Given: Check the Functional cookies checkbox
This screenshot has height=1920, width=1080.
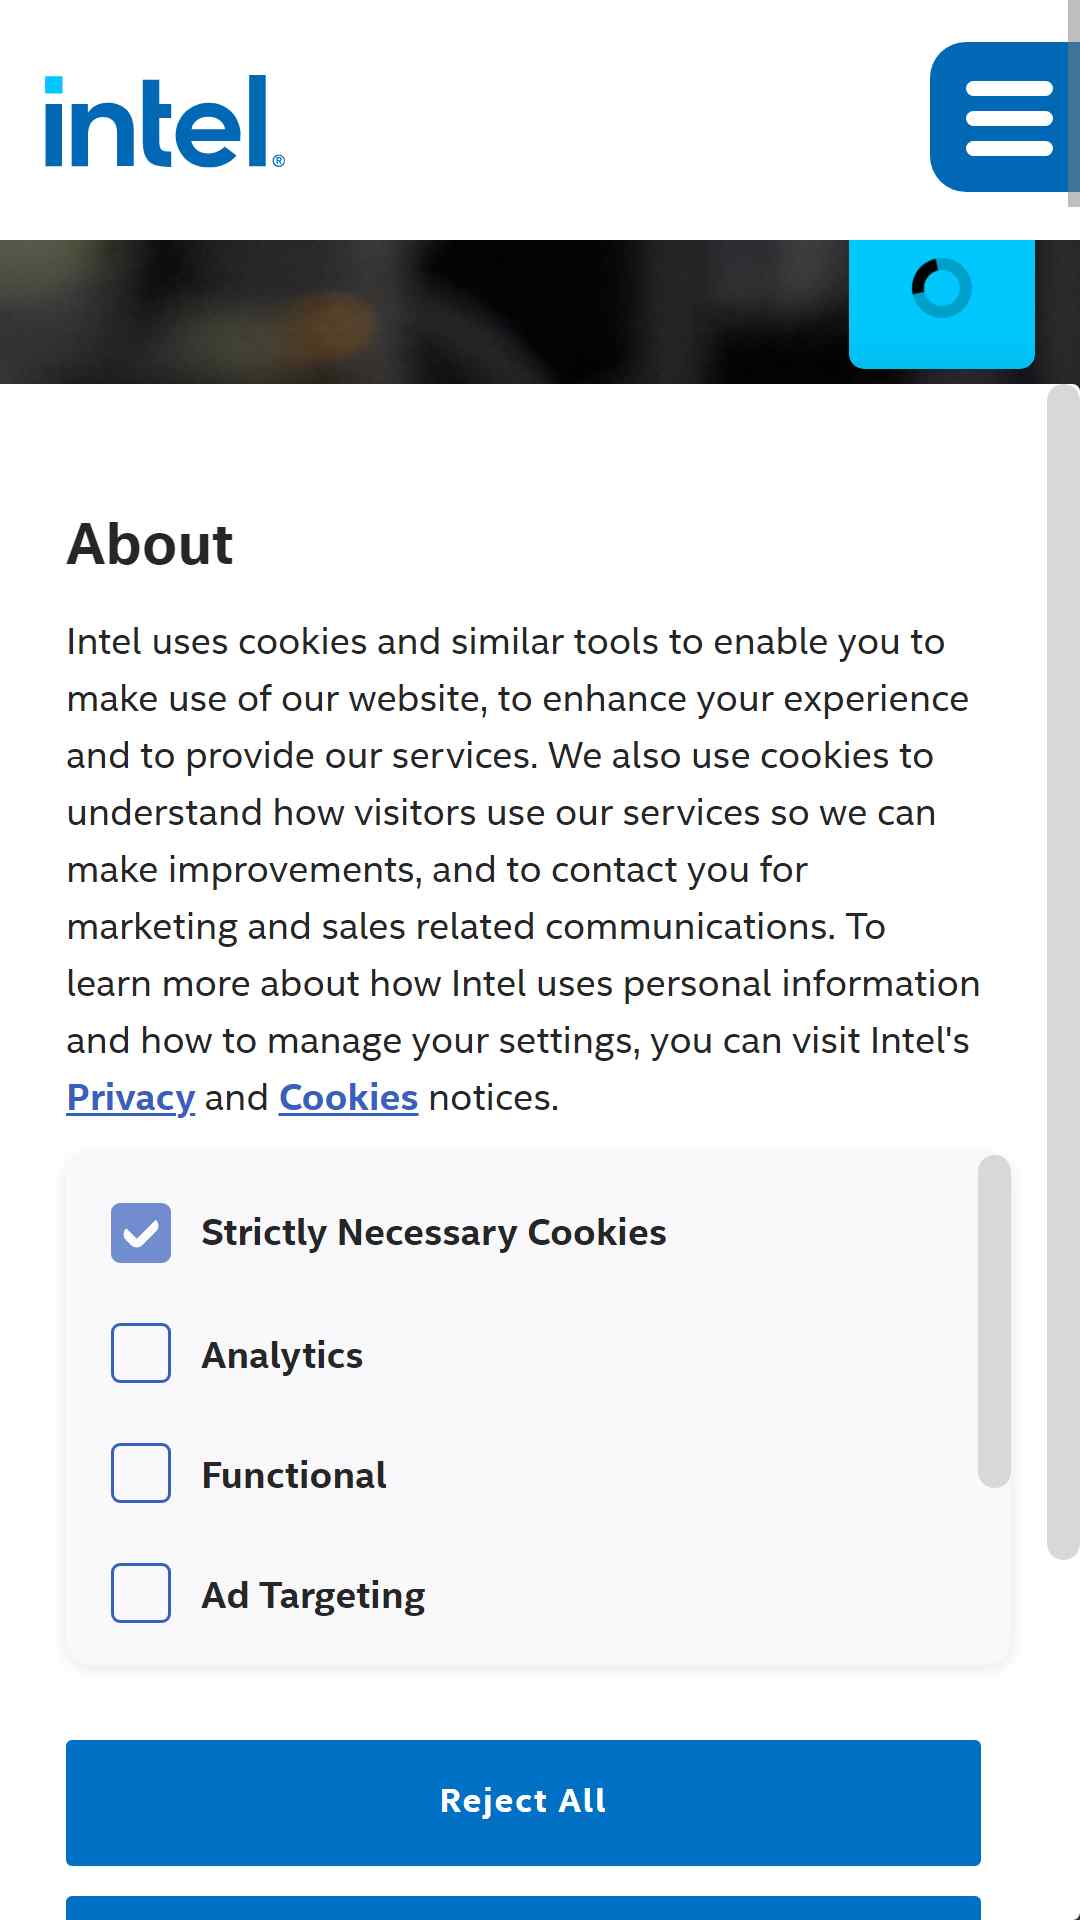Looking at the screenshot, I should click(x=141, y=1473).
